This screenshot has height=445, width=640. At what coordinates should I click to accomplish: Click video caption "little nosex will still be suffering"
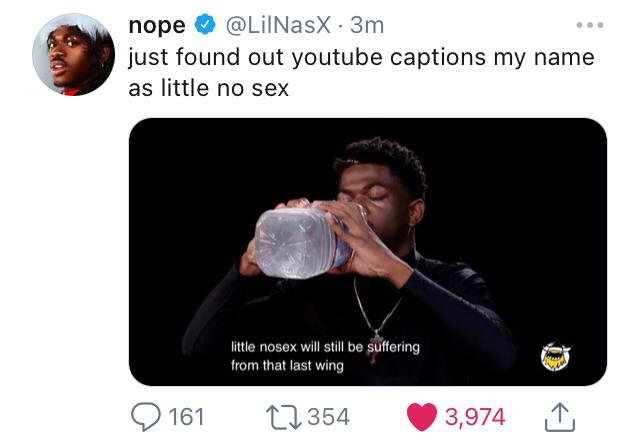[325, 347]
